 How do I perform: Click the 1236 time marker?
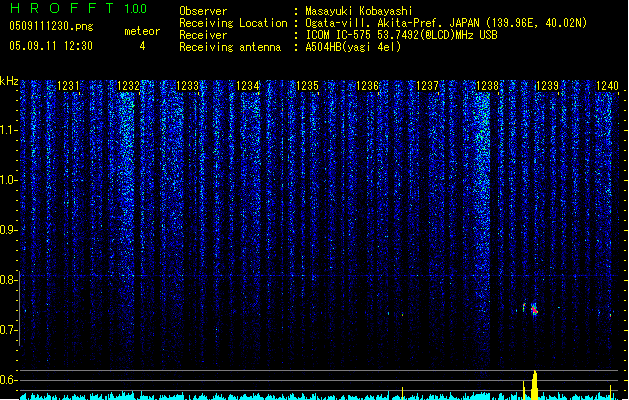tap(367, 86)
